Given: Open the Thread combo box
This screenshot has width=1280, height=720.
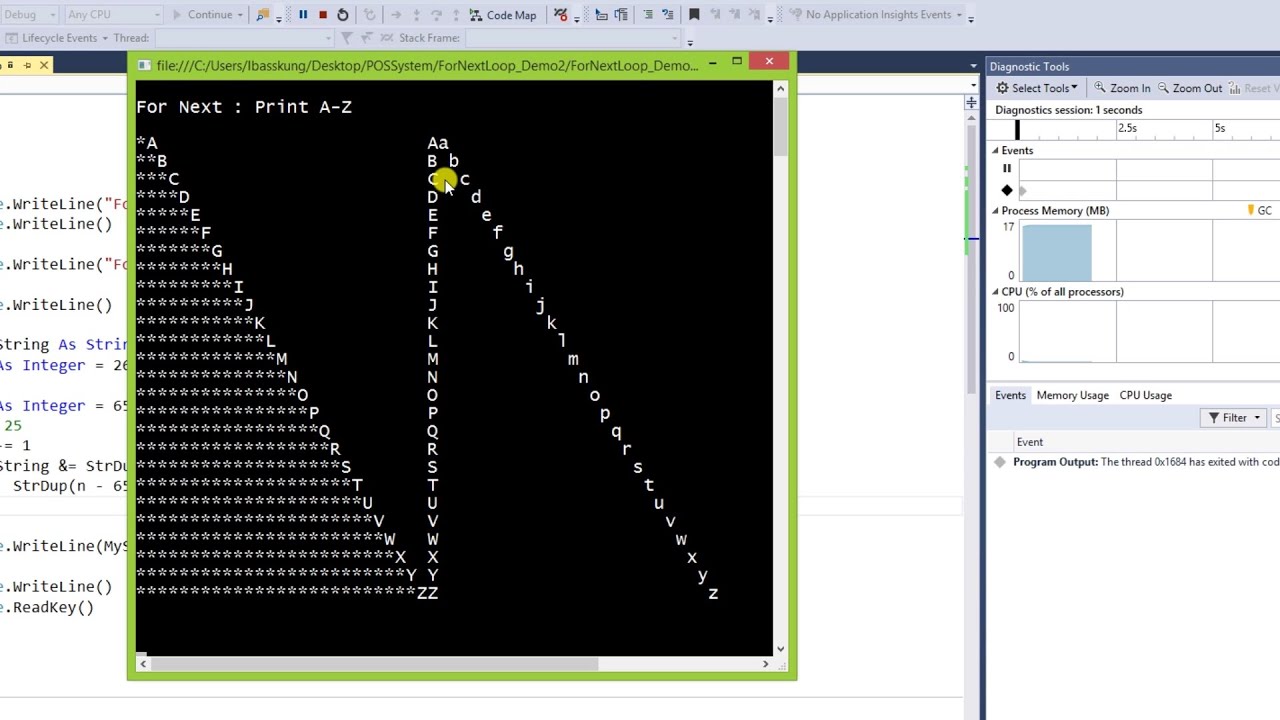Looking at the screenshot, I should [246, 38].
